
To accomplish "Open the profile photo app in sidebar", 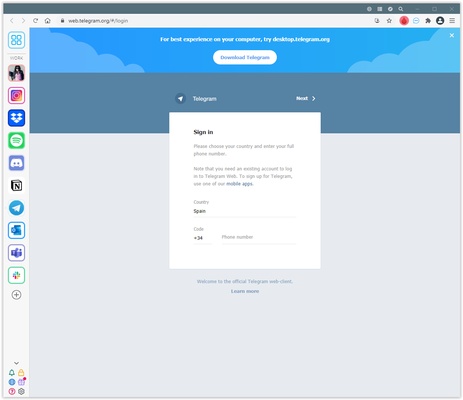I will (16, 73).
